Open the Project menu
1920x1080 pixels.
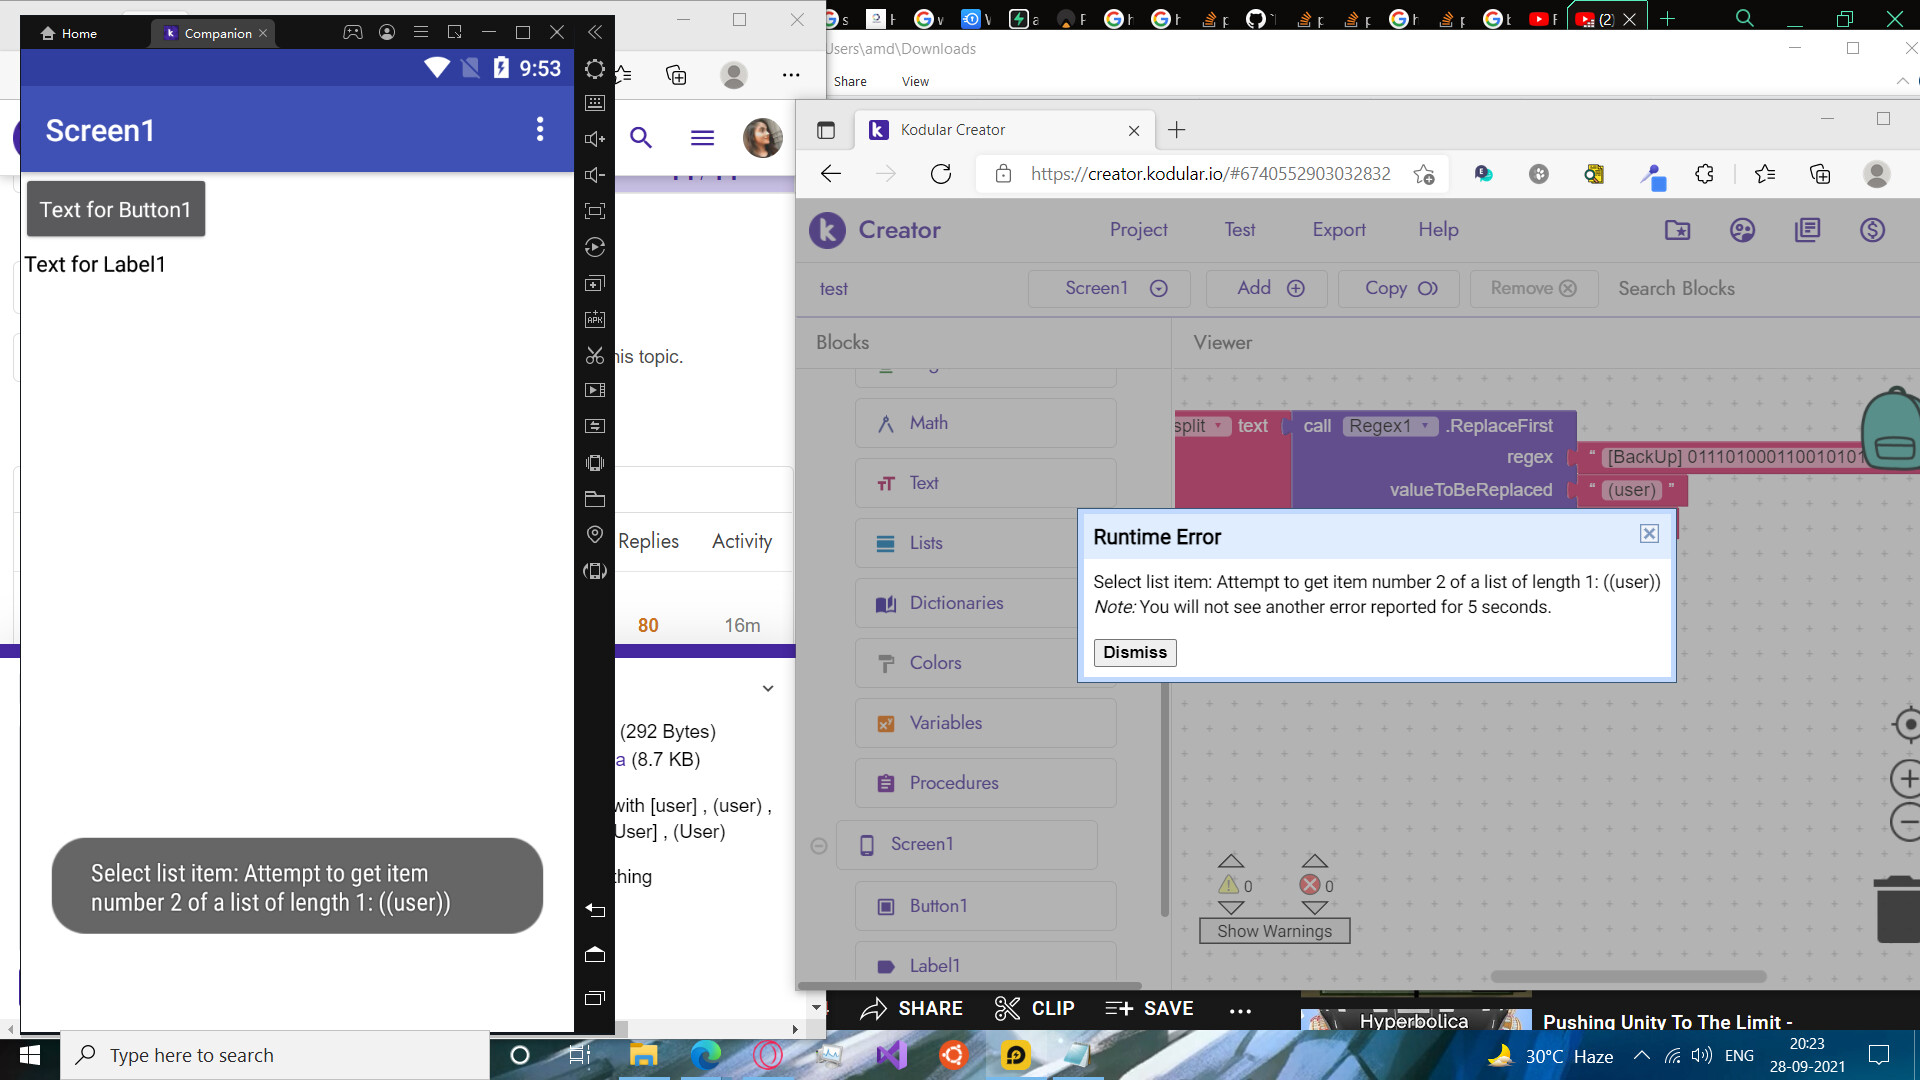(x=1138, y=230)
